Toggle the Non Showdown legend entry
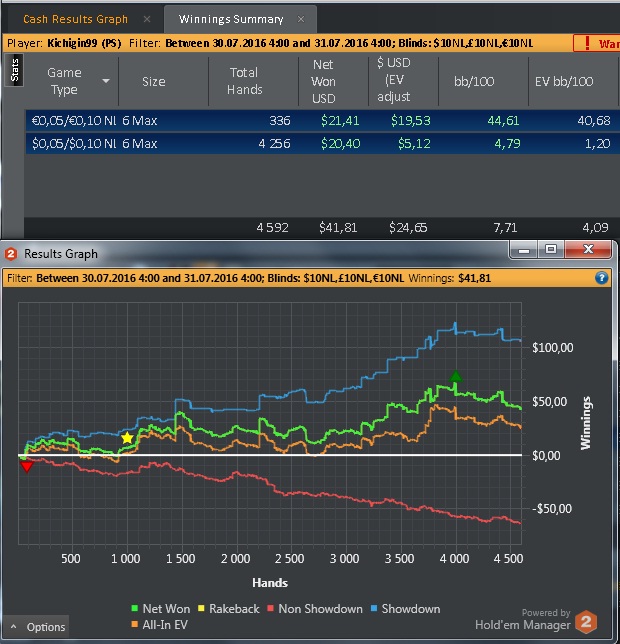 click(x=315, y=609)
